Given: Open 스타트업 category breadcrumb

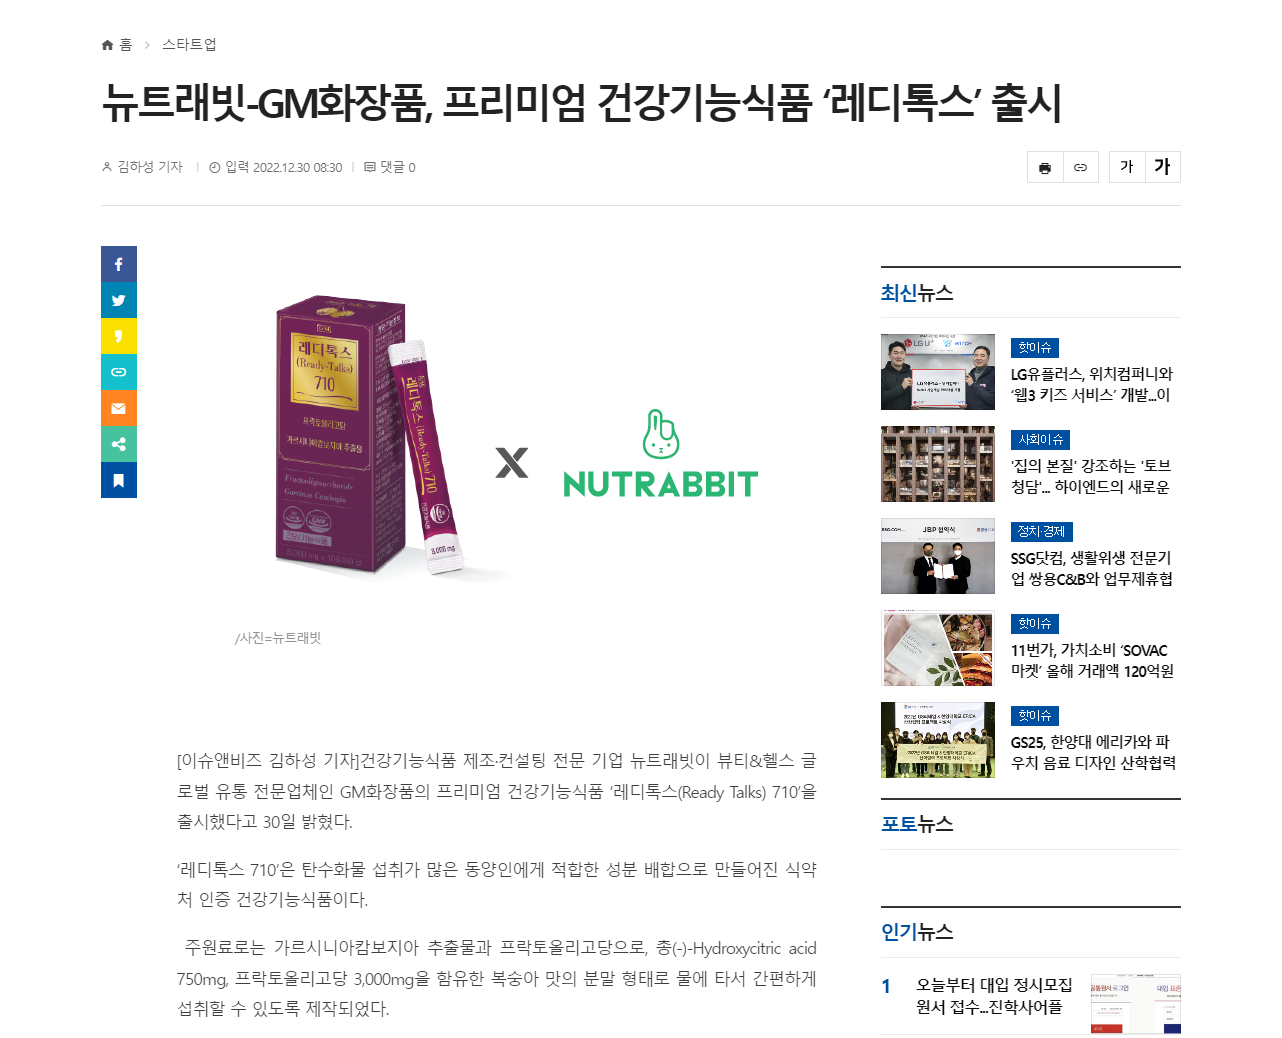Looking at the screenshot, I should [189, 45].
